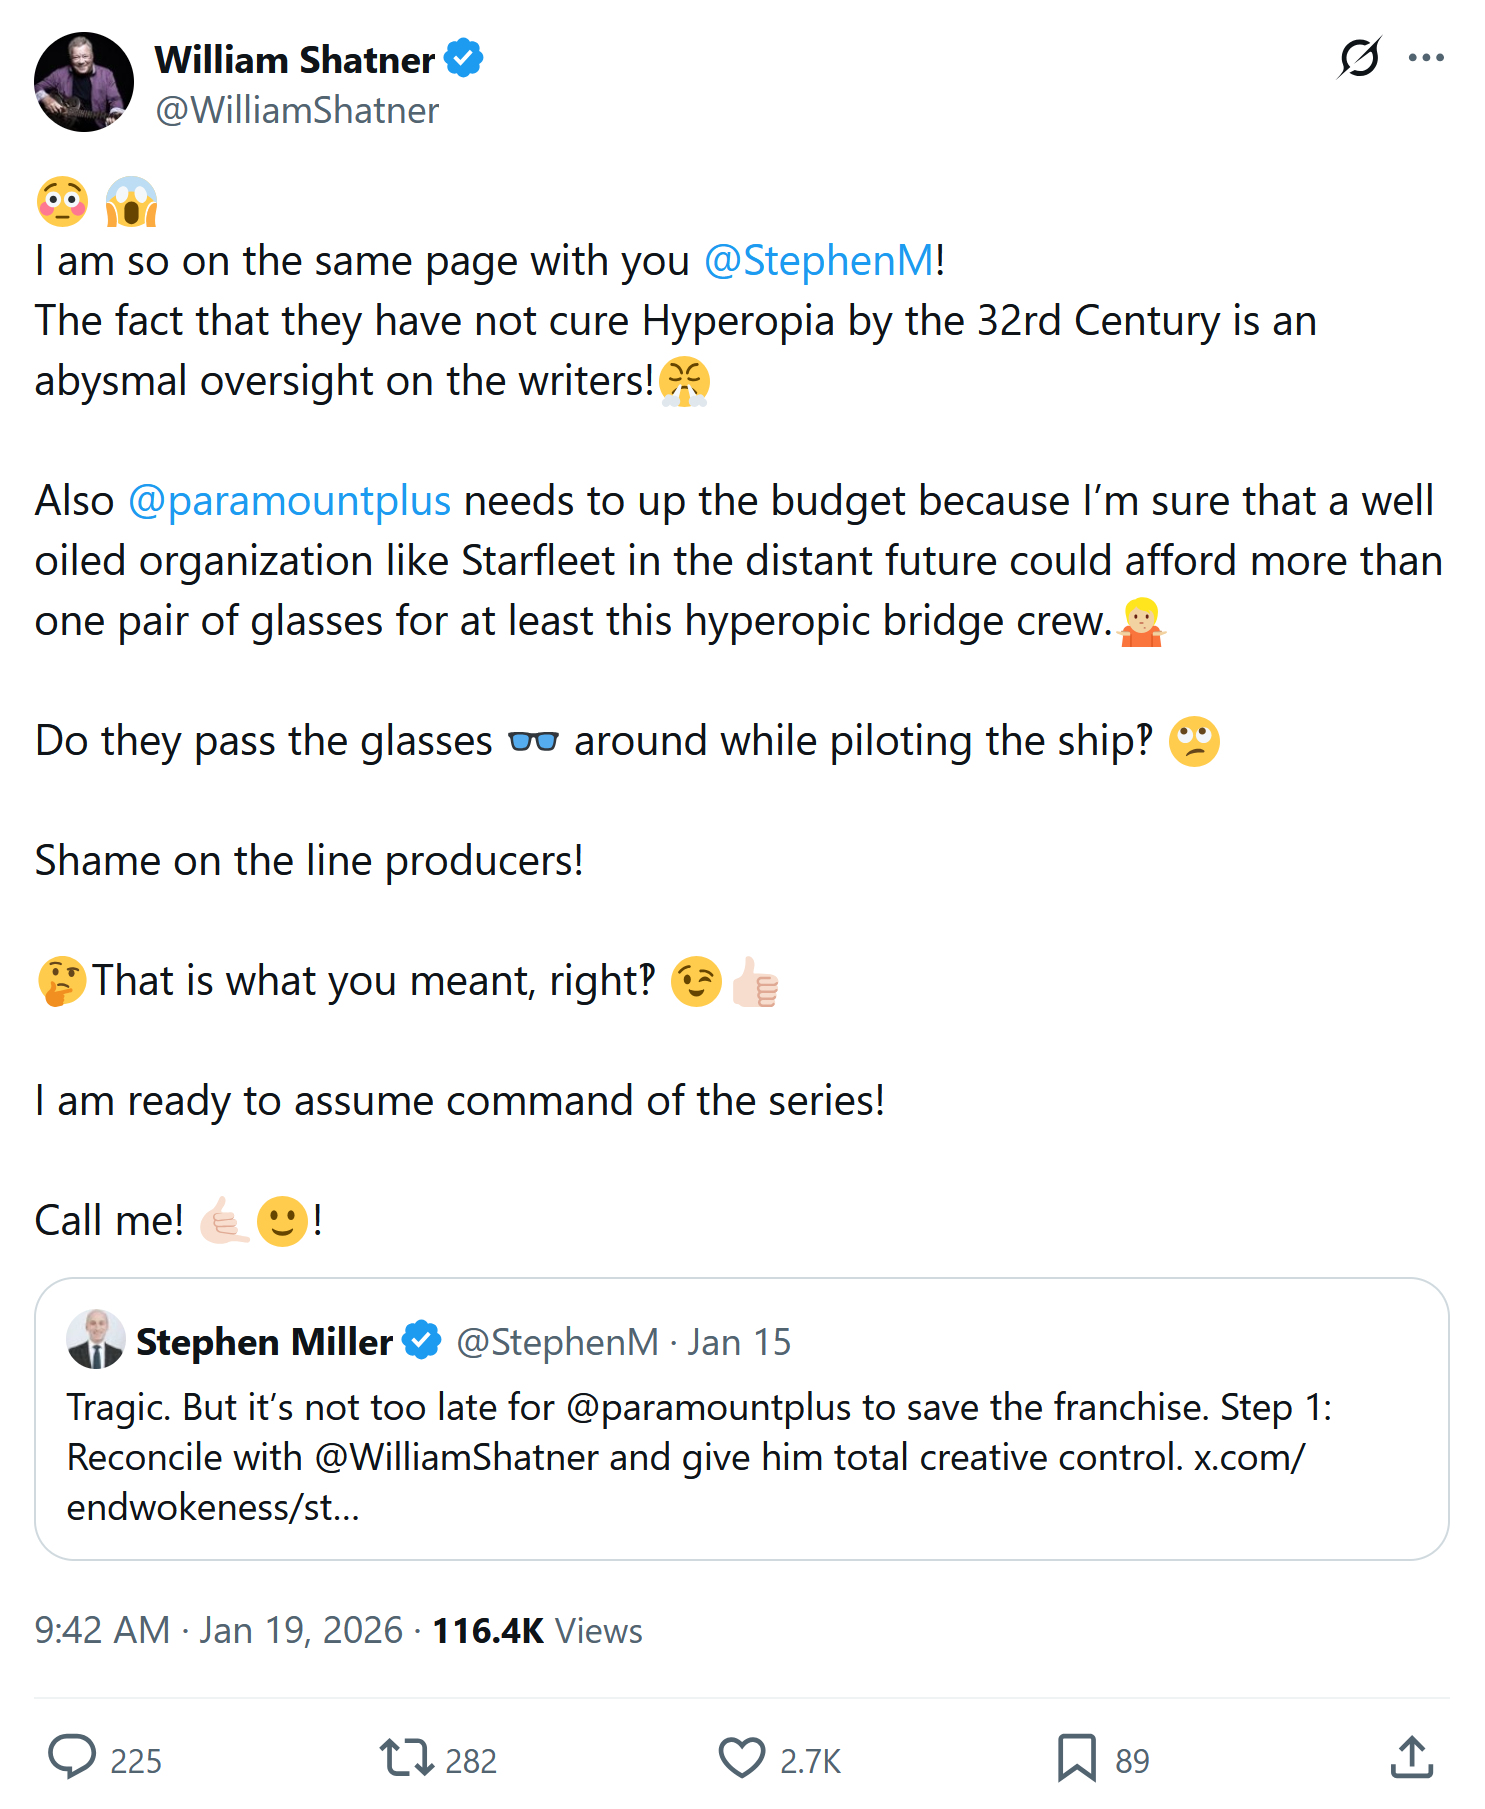View the 116.4K Views analytics
This screenshot has width=1485, height=1809.
[537, 1631]
